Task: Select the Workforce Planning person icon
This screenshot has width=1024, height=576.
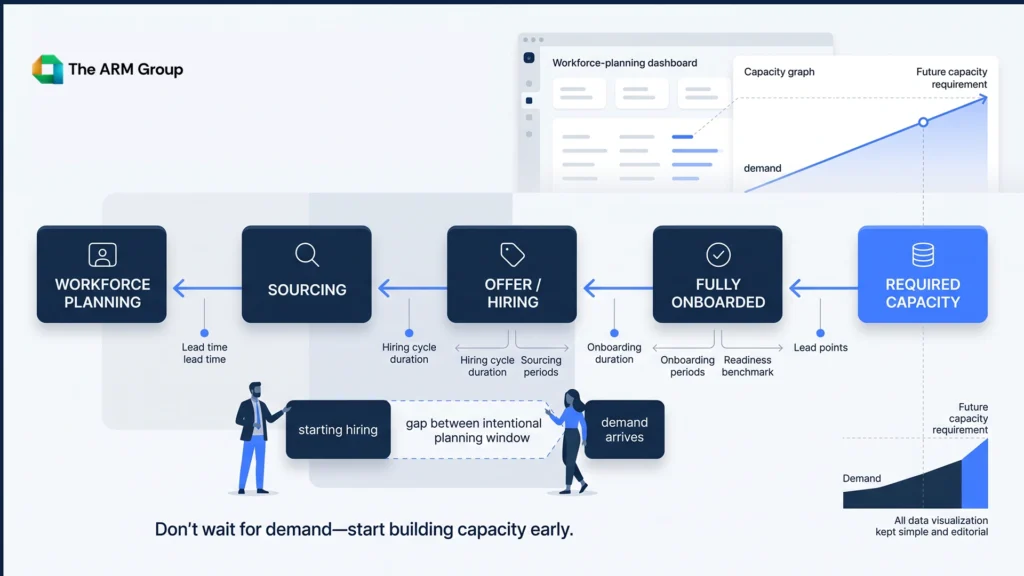Action: (103, 255)
